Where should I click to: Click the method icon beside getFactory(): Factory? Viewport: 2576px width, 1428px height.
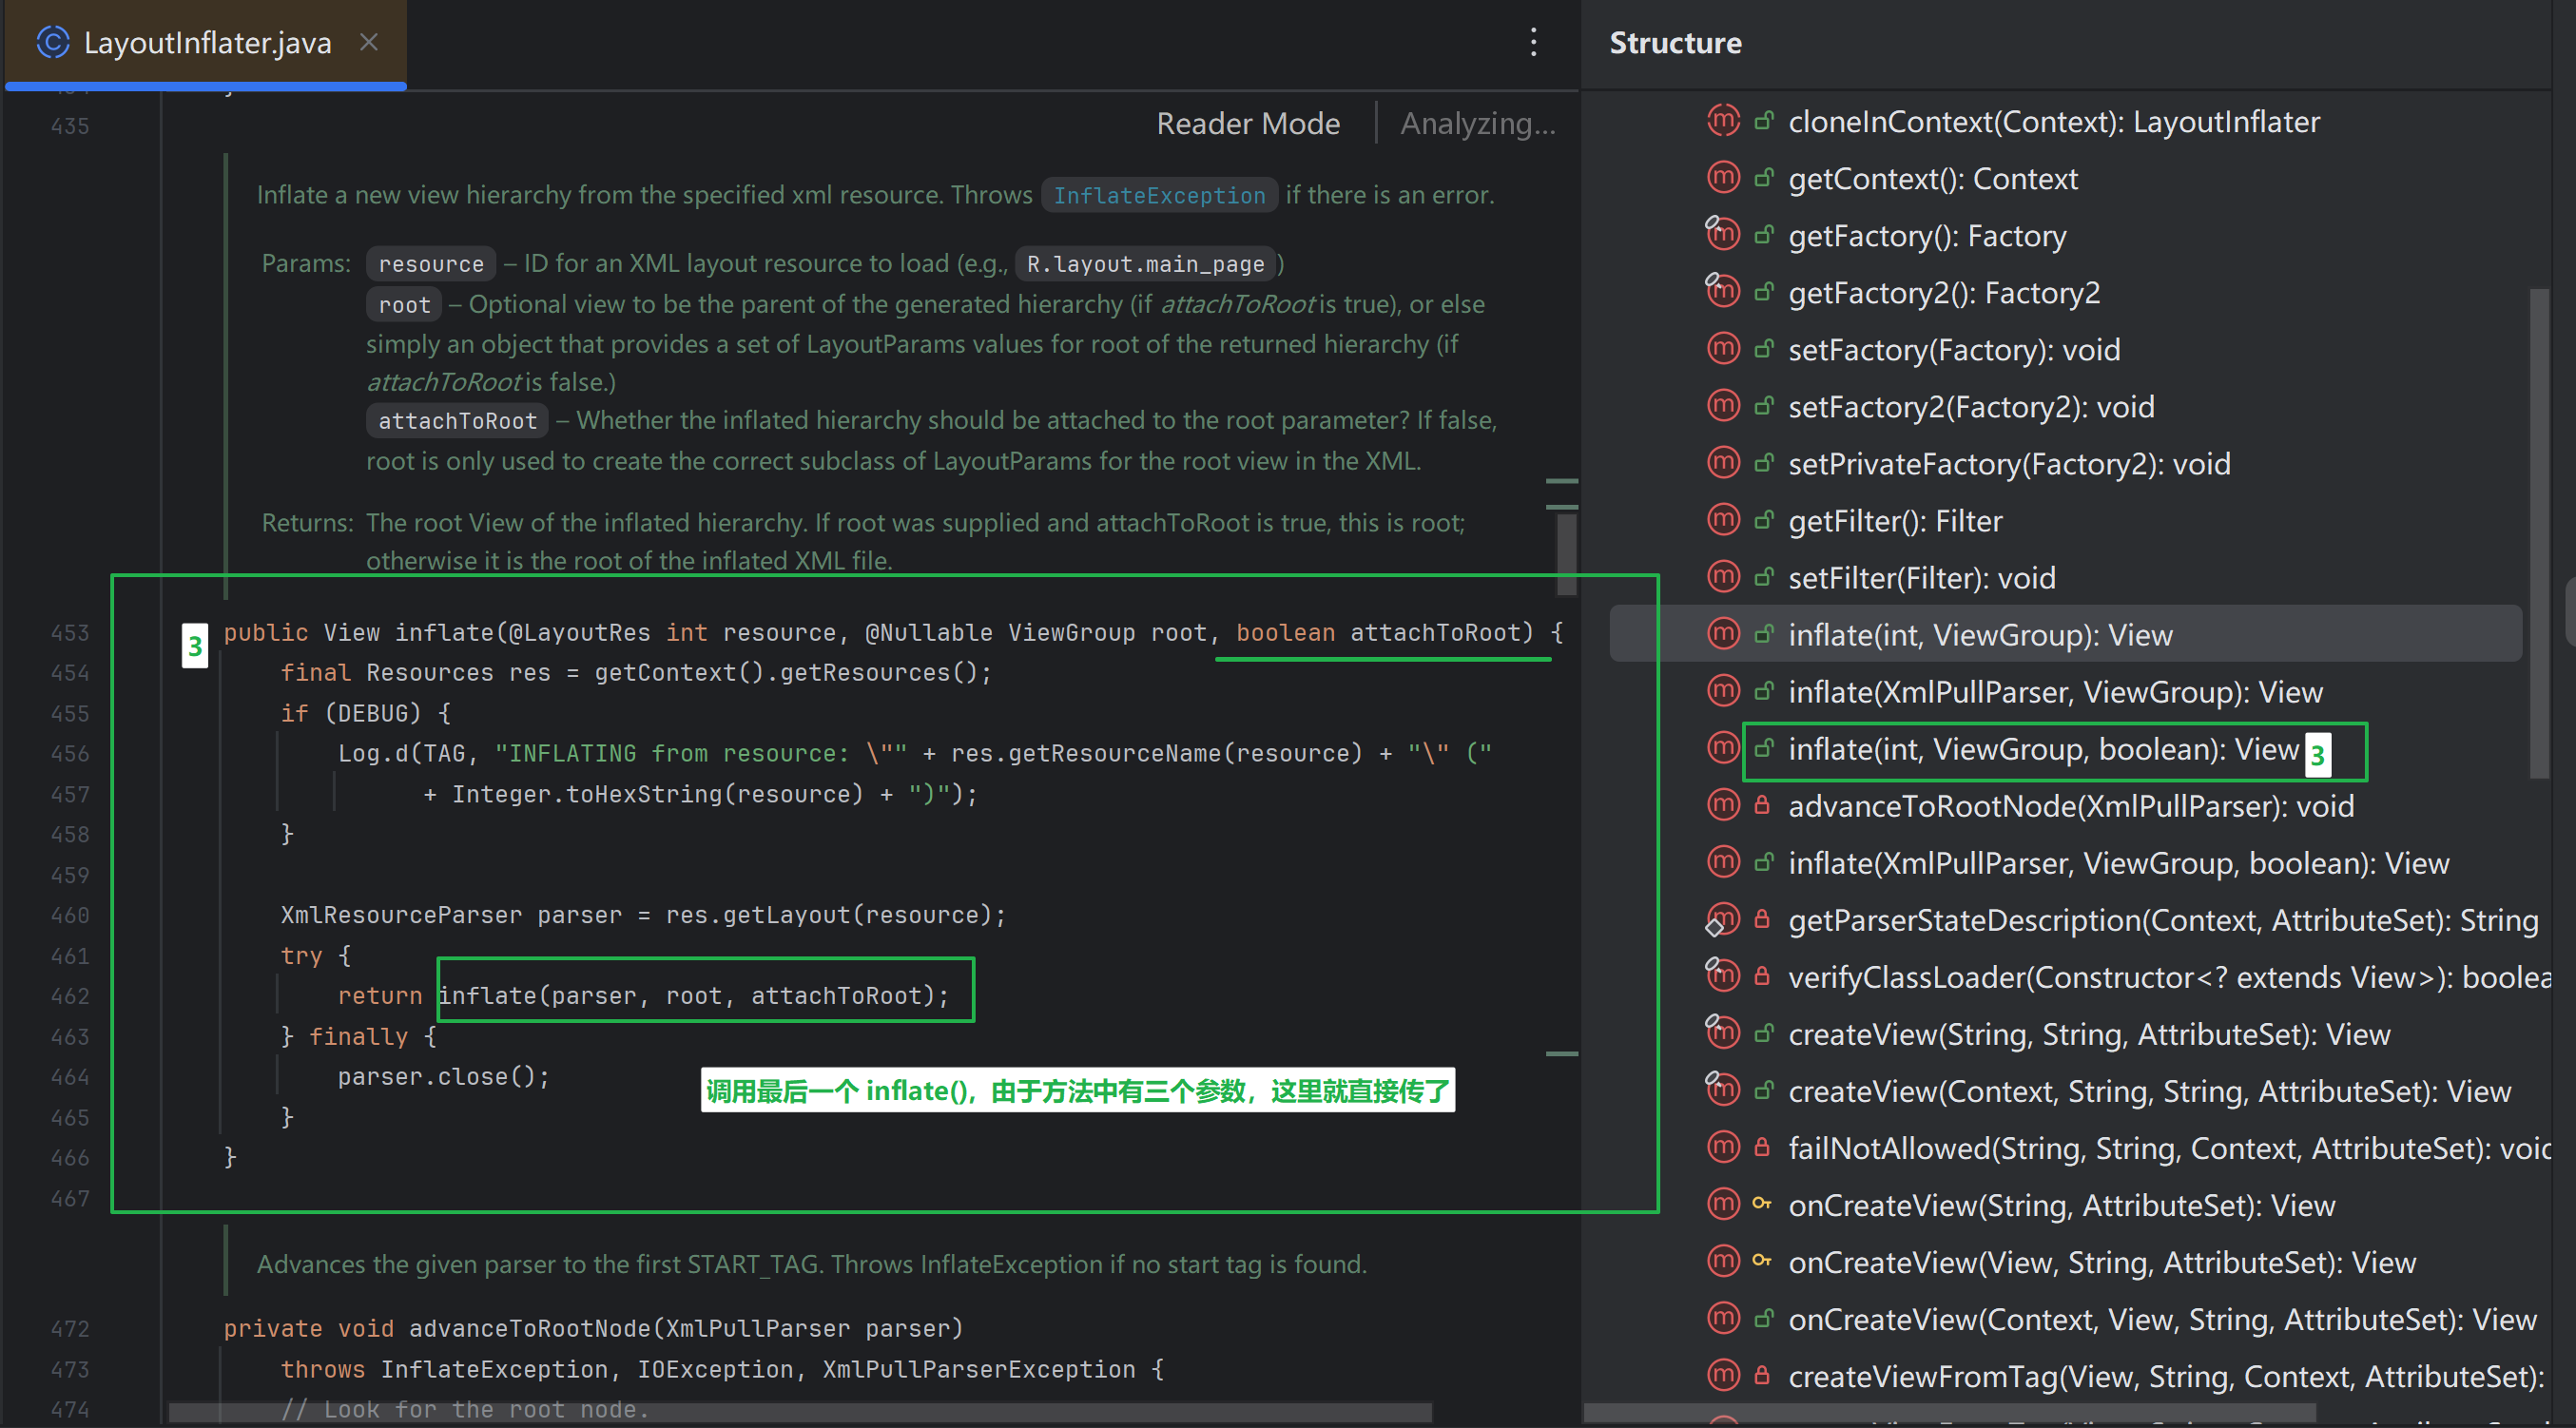[1723, 234]
